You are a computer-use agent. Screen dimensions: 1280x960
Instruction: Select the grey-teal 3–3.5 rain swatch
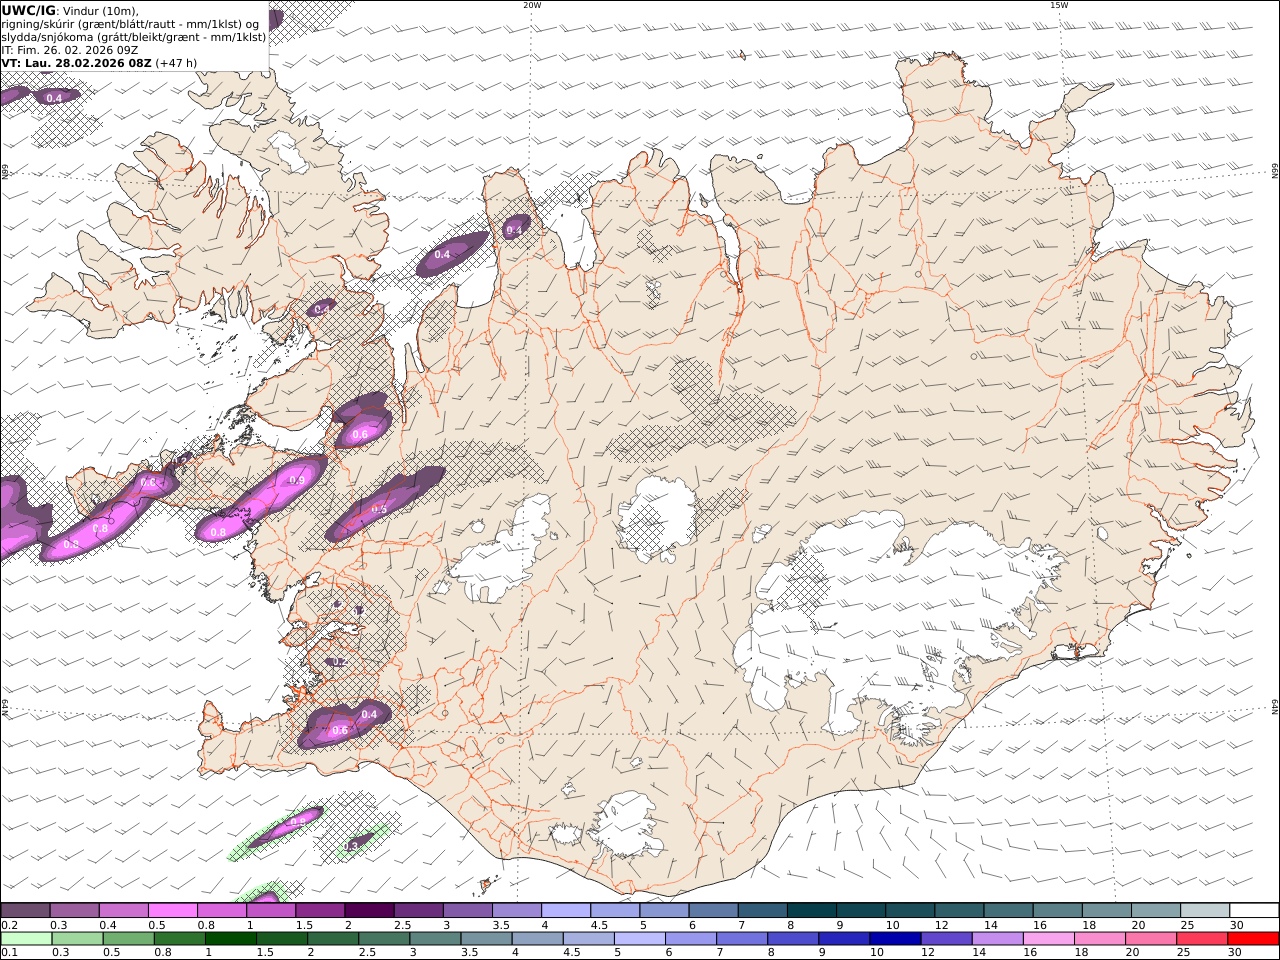pos(435,938)
